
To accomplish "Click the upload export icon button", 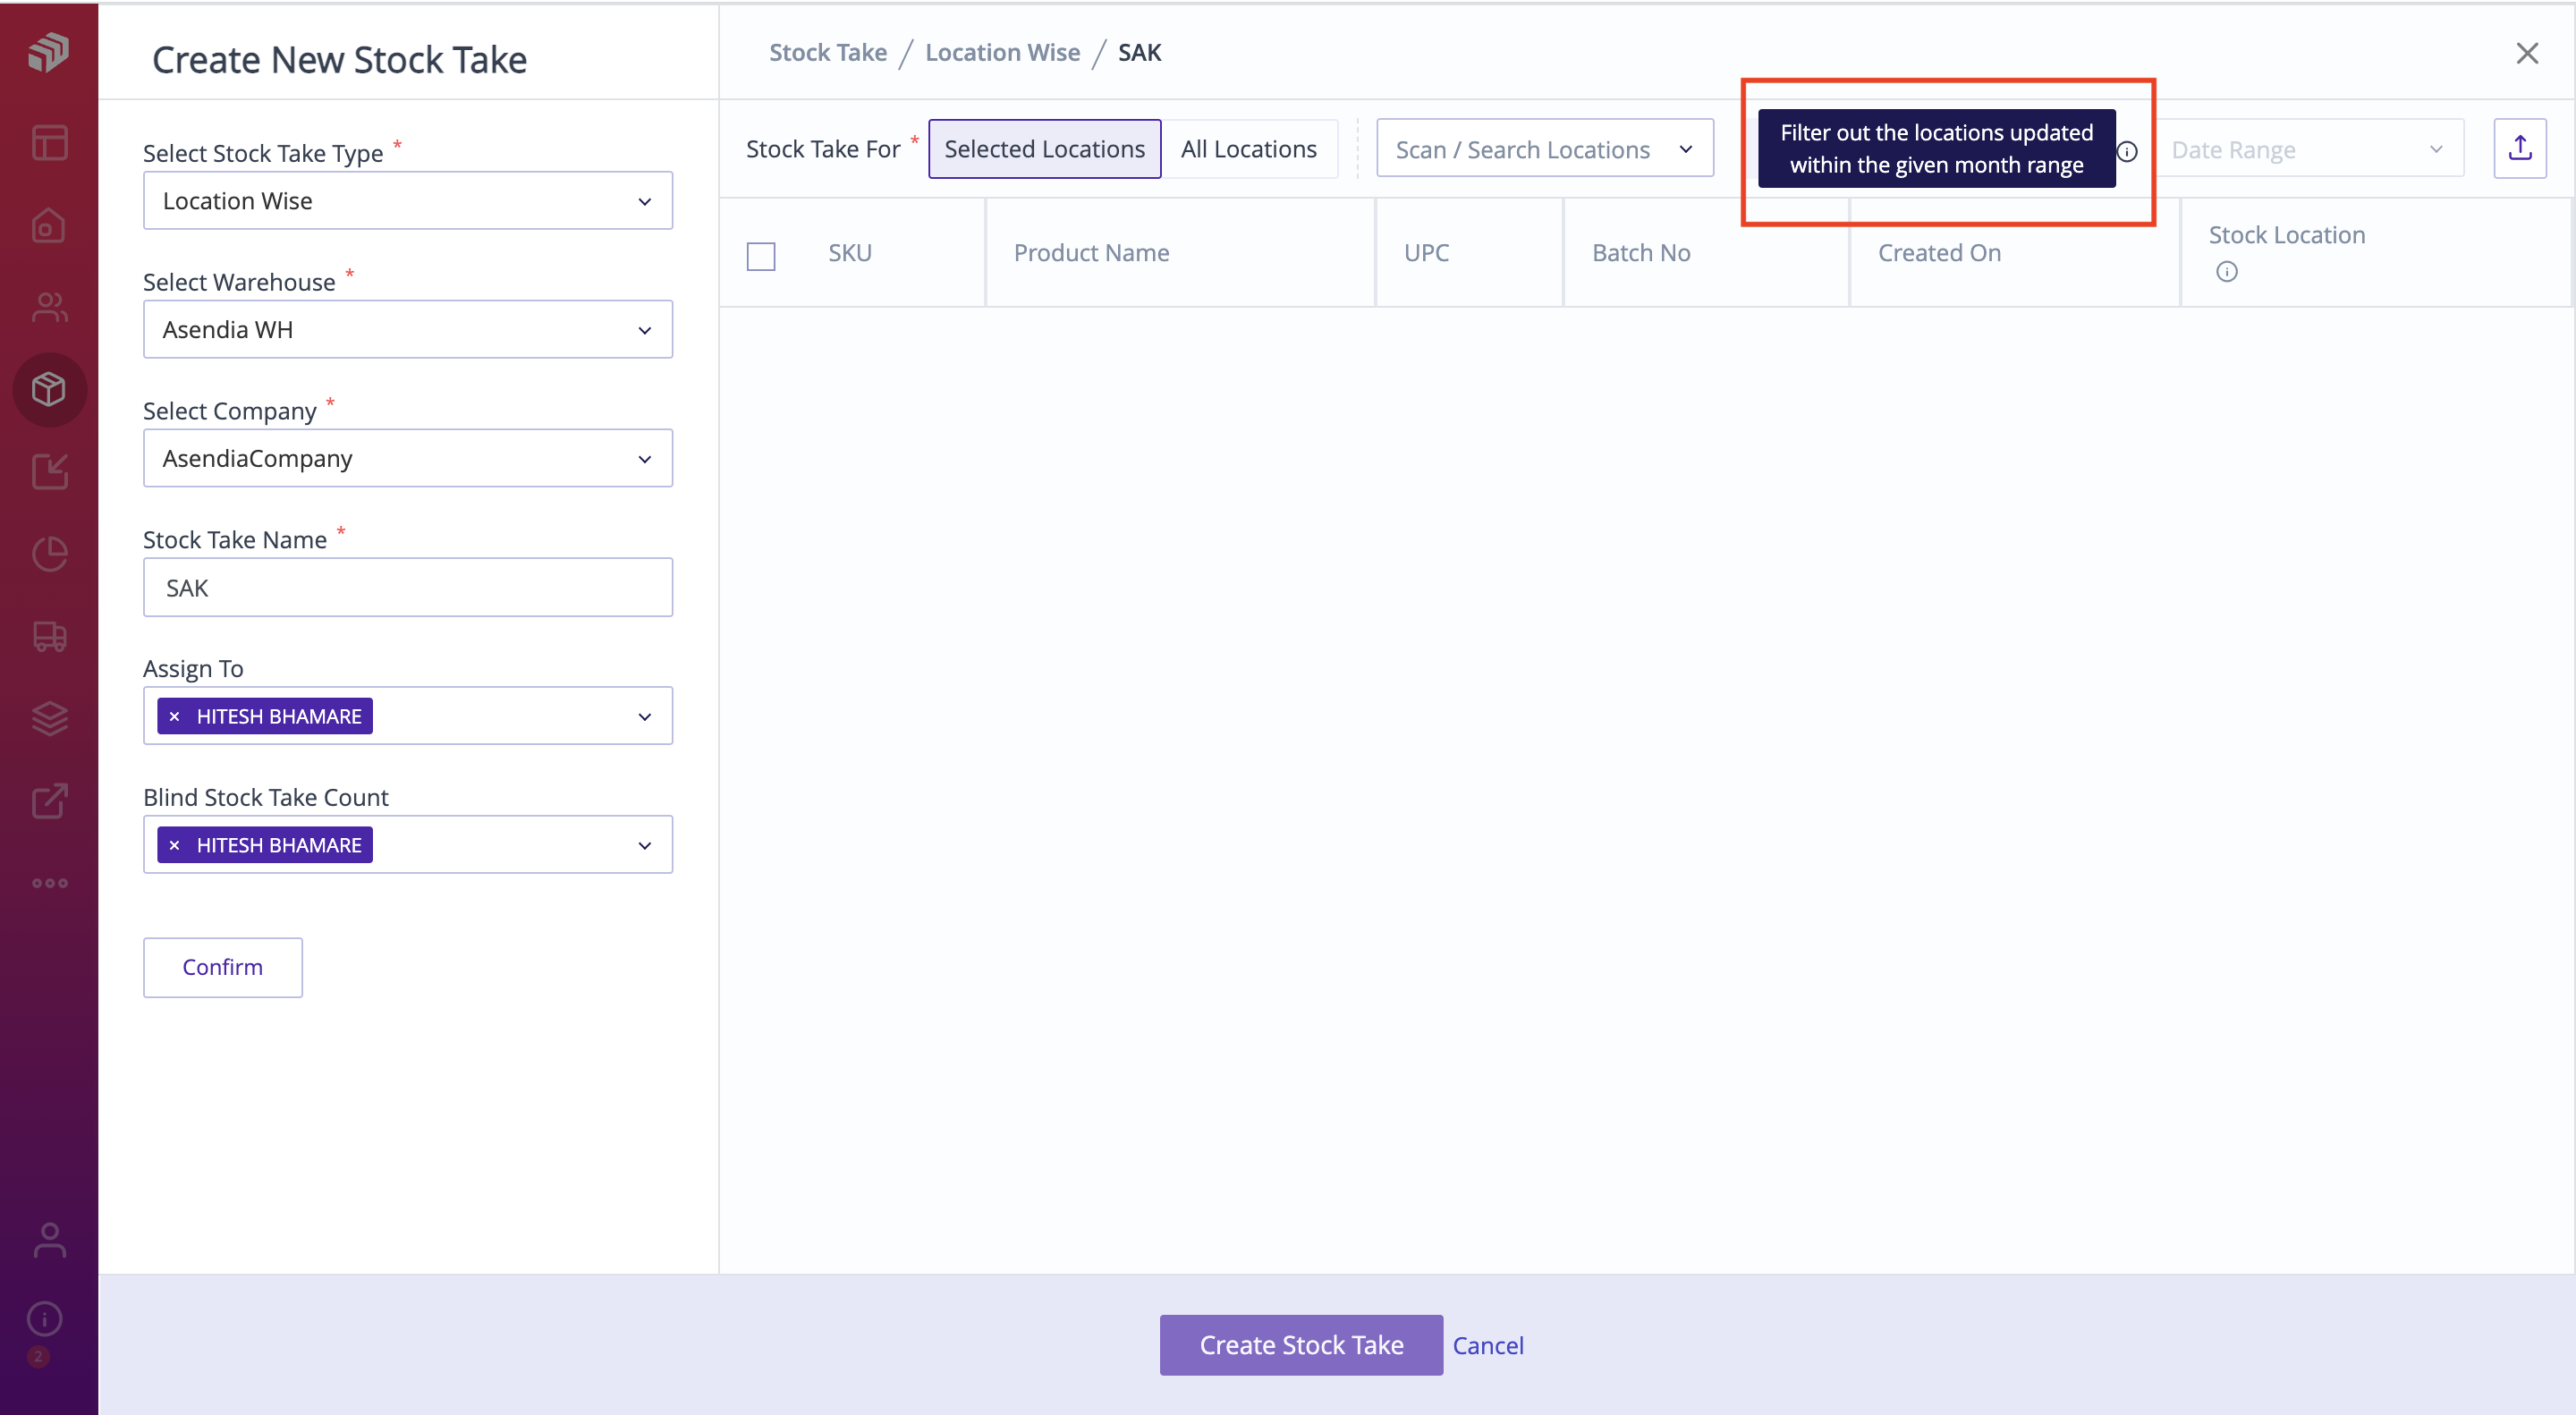I will coord(2519,149).
